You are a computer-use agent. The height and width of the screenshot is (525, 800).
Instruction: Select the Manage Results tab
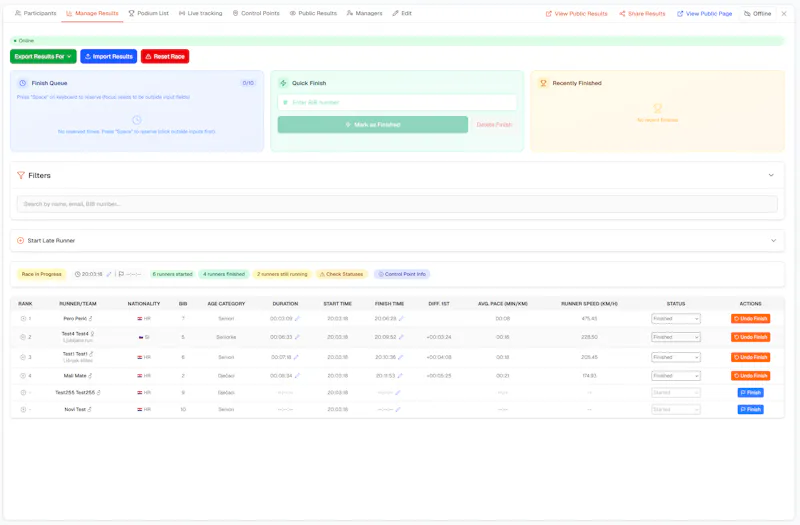point(92,13)
